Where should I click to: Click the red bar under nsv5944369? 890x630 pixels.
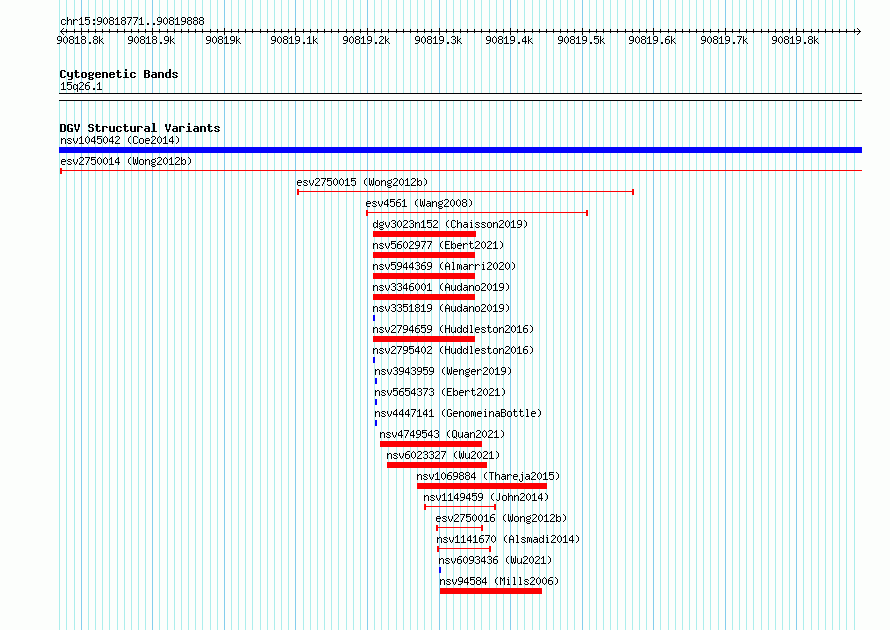coord(423,276)
